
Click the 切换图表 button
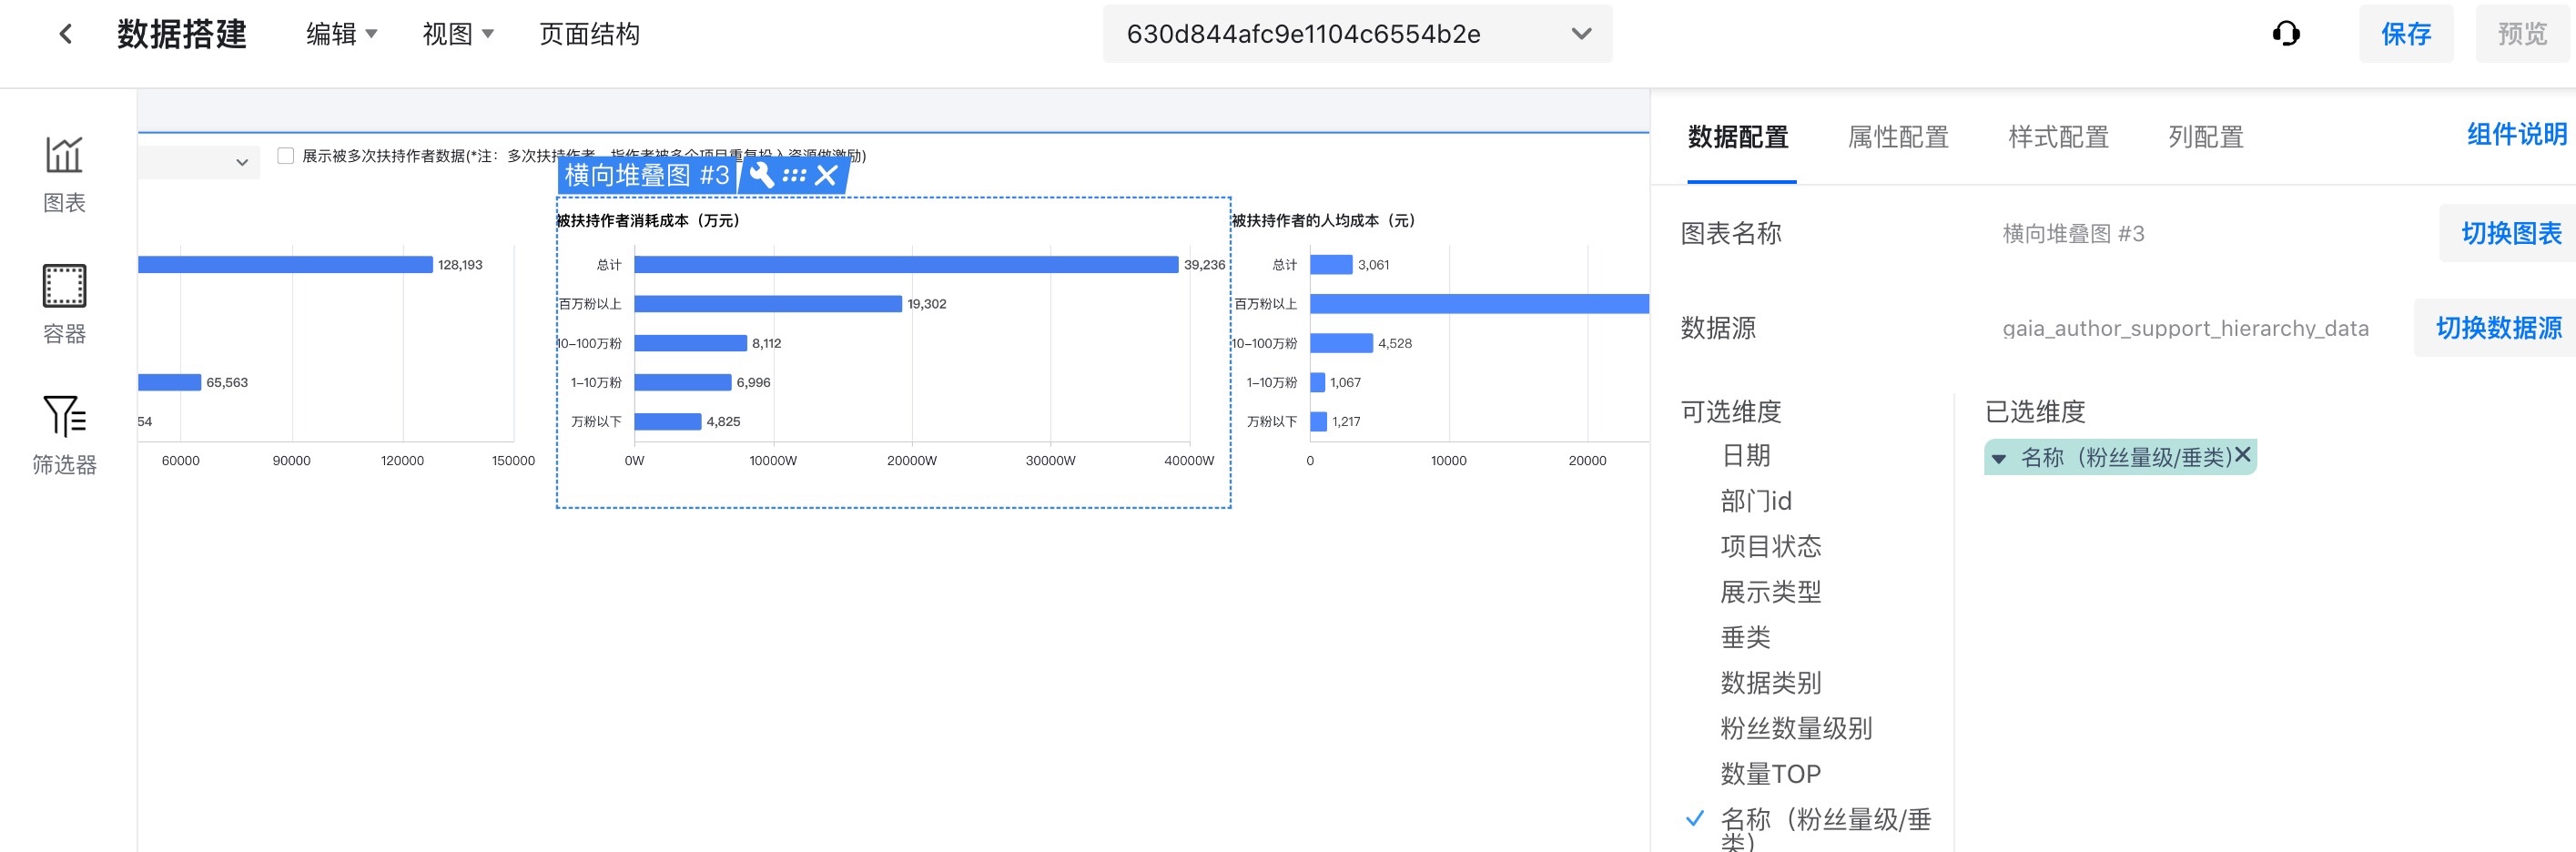pyautogui.click(x=2510, y=233)
